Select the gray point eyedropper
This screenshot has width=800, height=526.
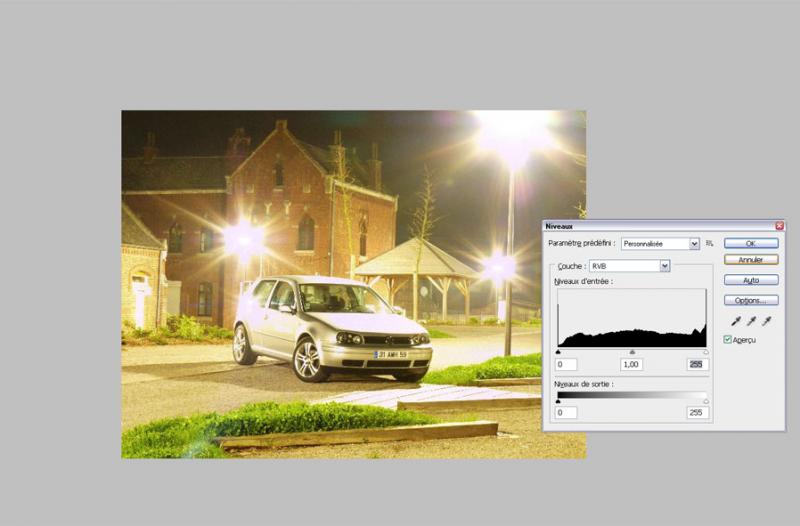tap(751, 321)
